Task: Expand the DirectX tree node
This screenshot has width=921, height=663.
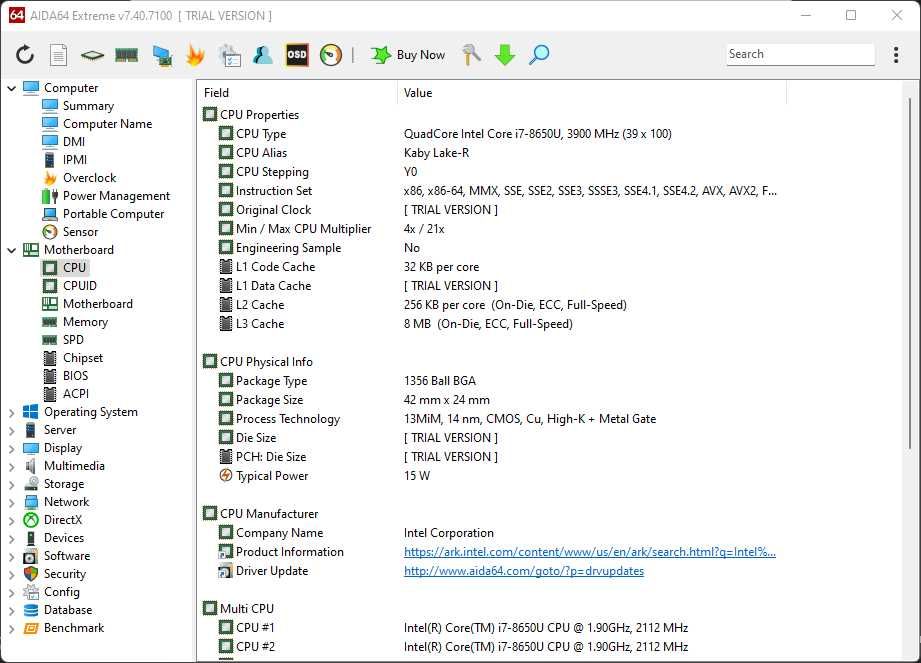Action: pos(11,521)
